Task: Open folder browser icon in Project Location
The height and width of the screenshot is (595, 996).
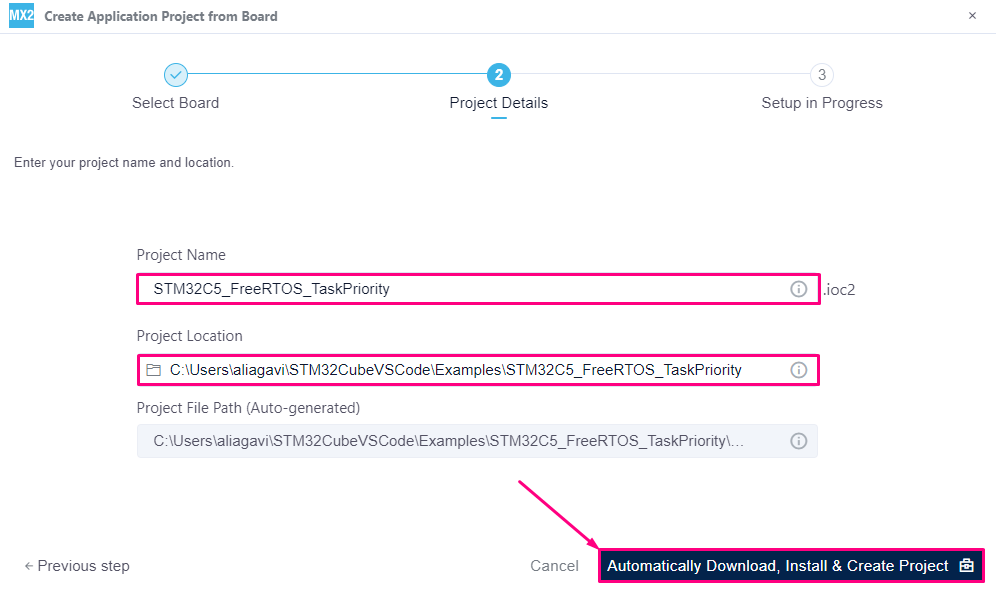Action: (154, 370)
